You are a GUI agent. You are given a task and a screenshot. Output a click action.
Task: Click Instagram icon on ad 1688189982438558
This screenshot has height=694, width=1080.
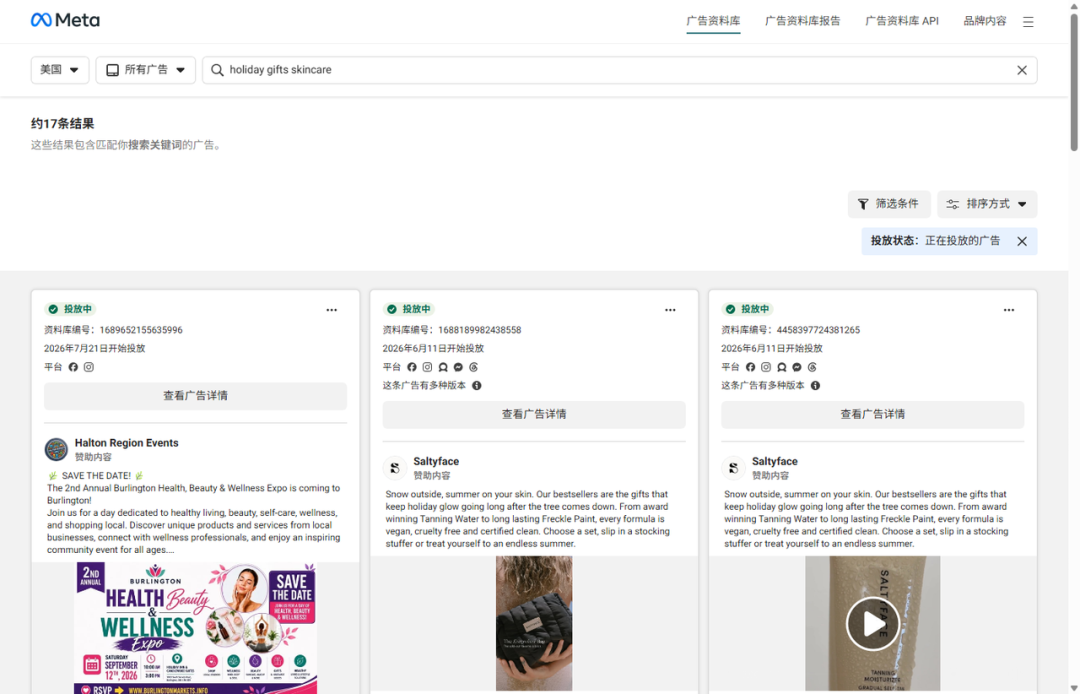pos(427,367)
